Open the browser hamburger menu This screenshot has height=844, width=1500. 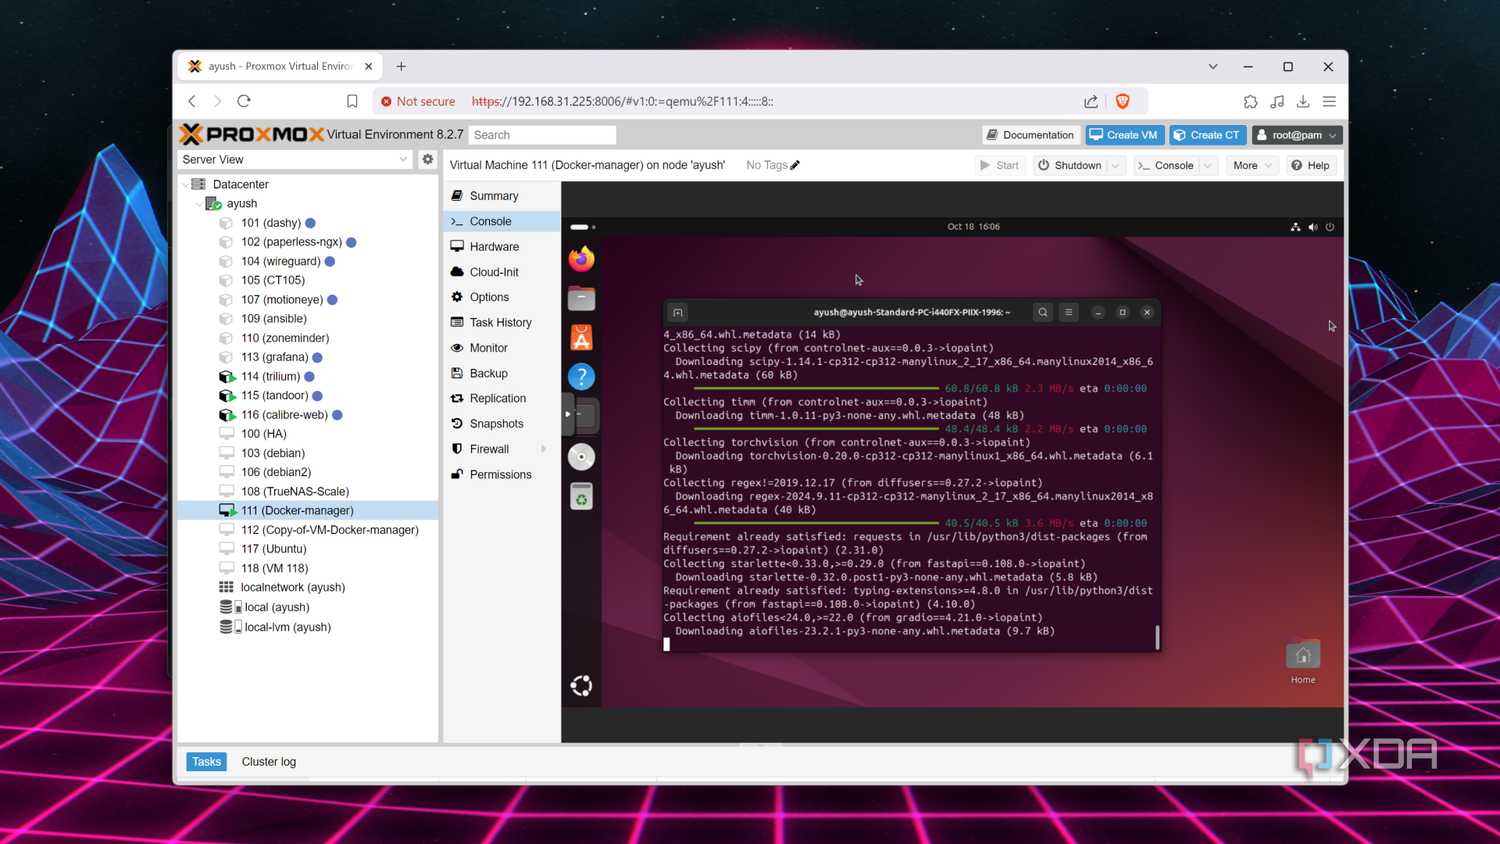(x=1329, y=101)
